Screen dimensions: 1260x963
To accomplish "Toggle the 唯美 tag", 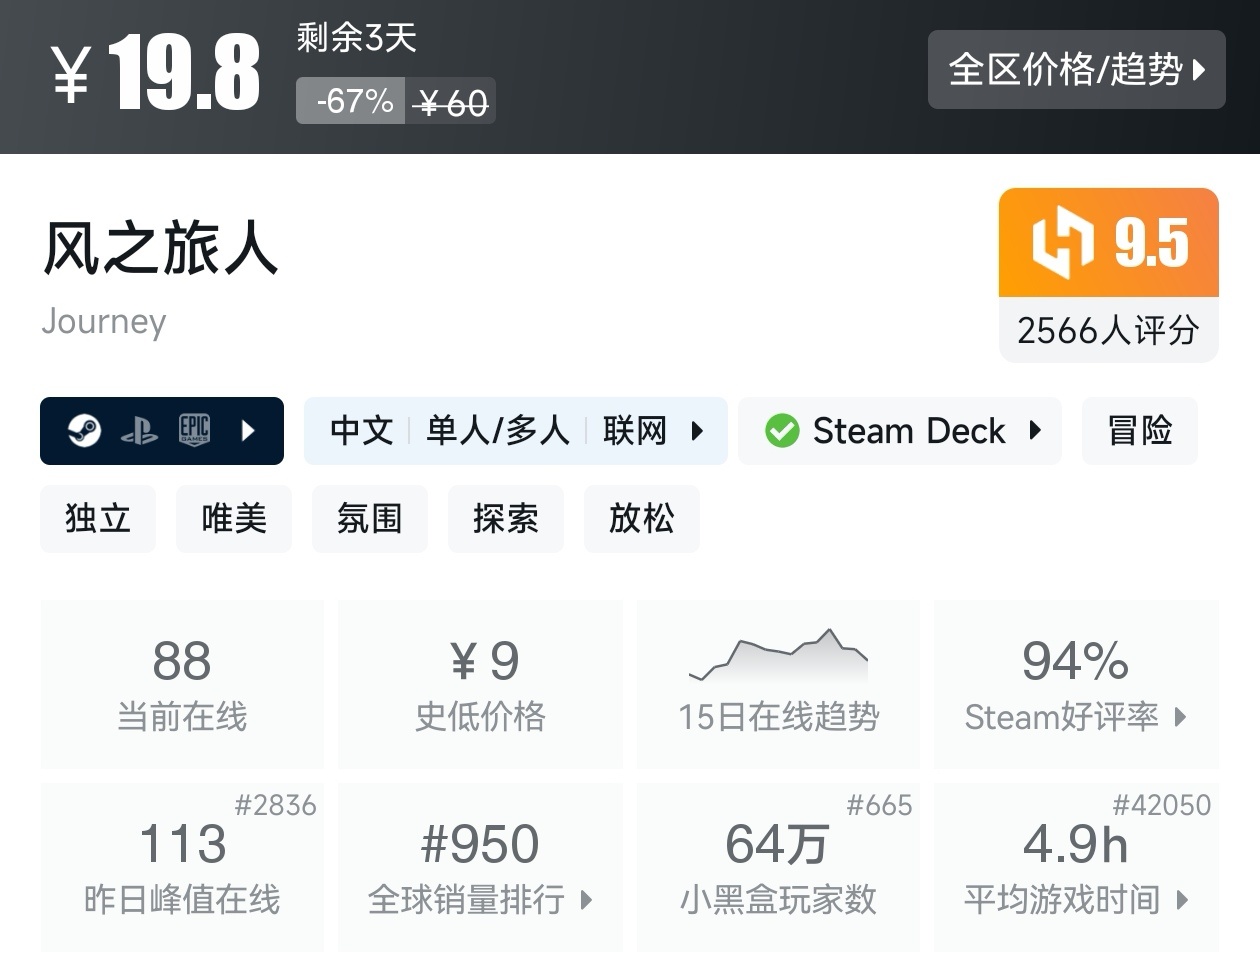I will pos(234,519).
